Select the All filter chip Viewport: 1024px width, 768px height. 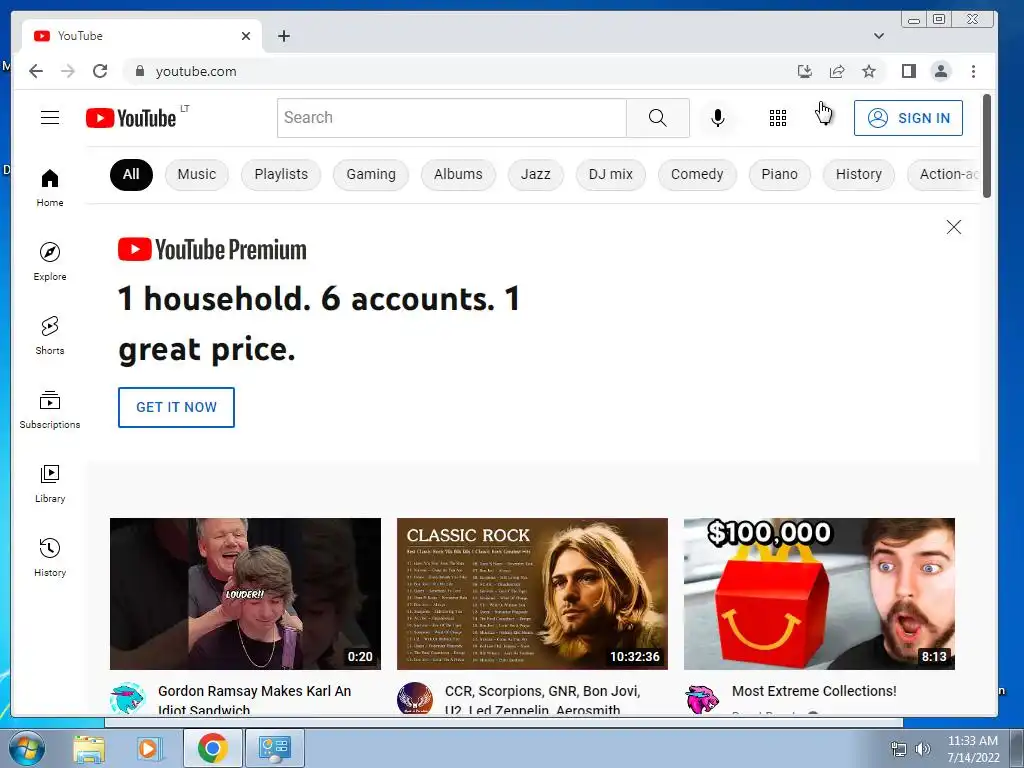pyautogui.click(x=131, y=174)
